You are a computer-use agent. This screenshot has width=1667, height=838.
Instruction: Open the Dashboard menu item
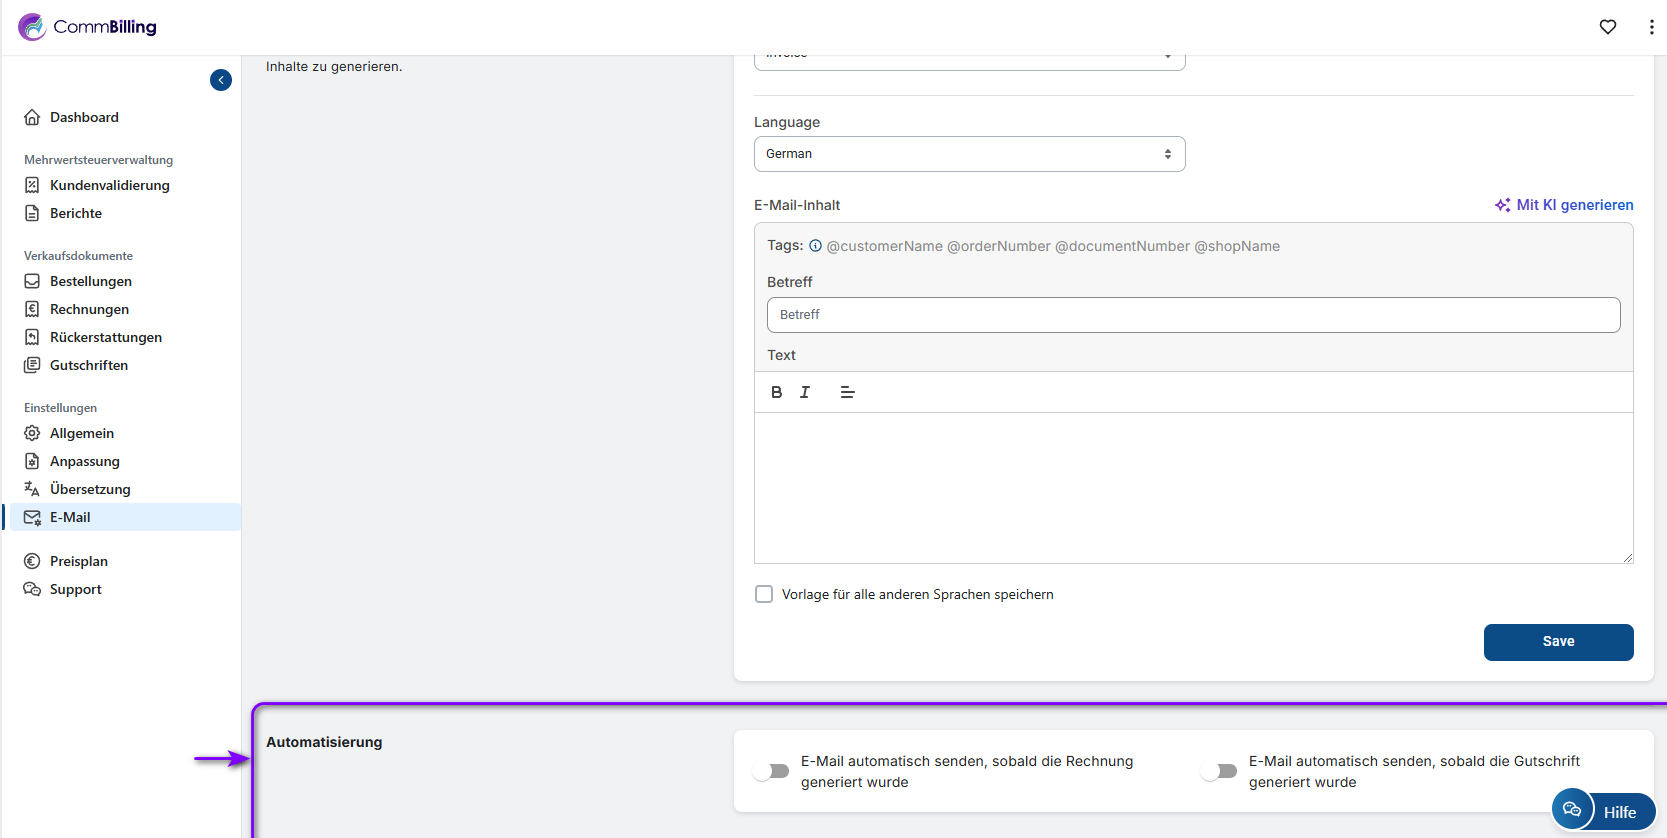click(x=84, y=117)
